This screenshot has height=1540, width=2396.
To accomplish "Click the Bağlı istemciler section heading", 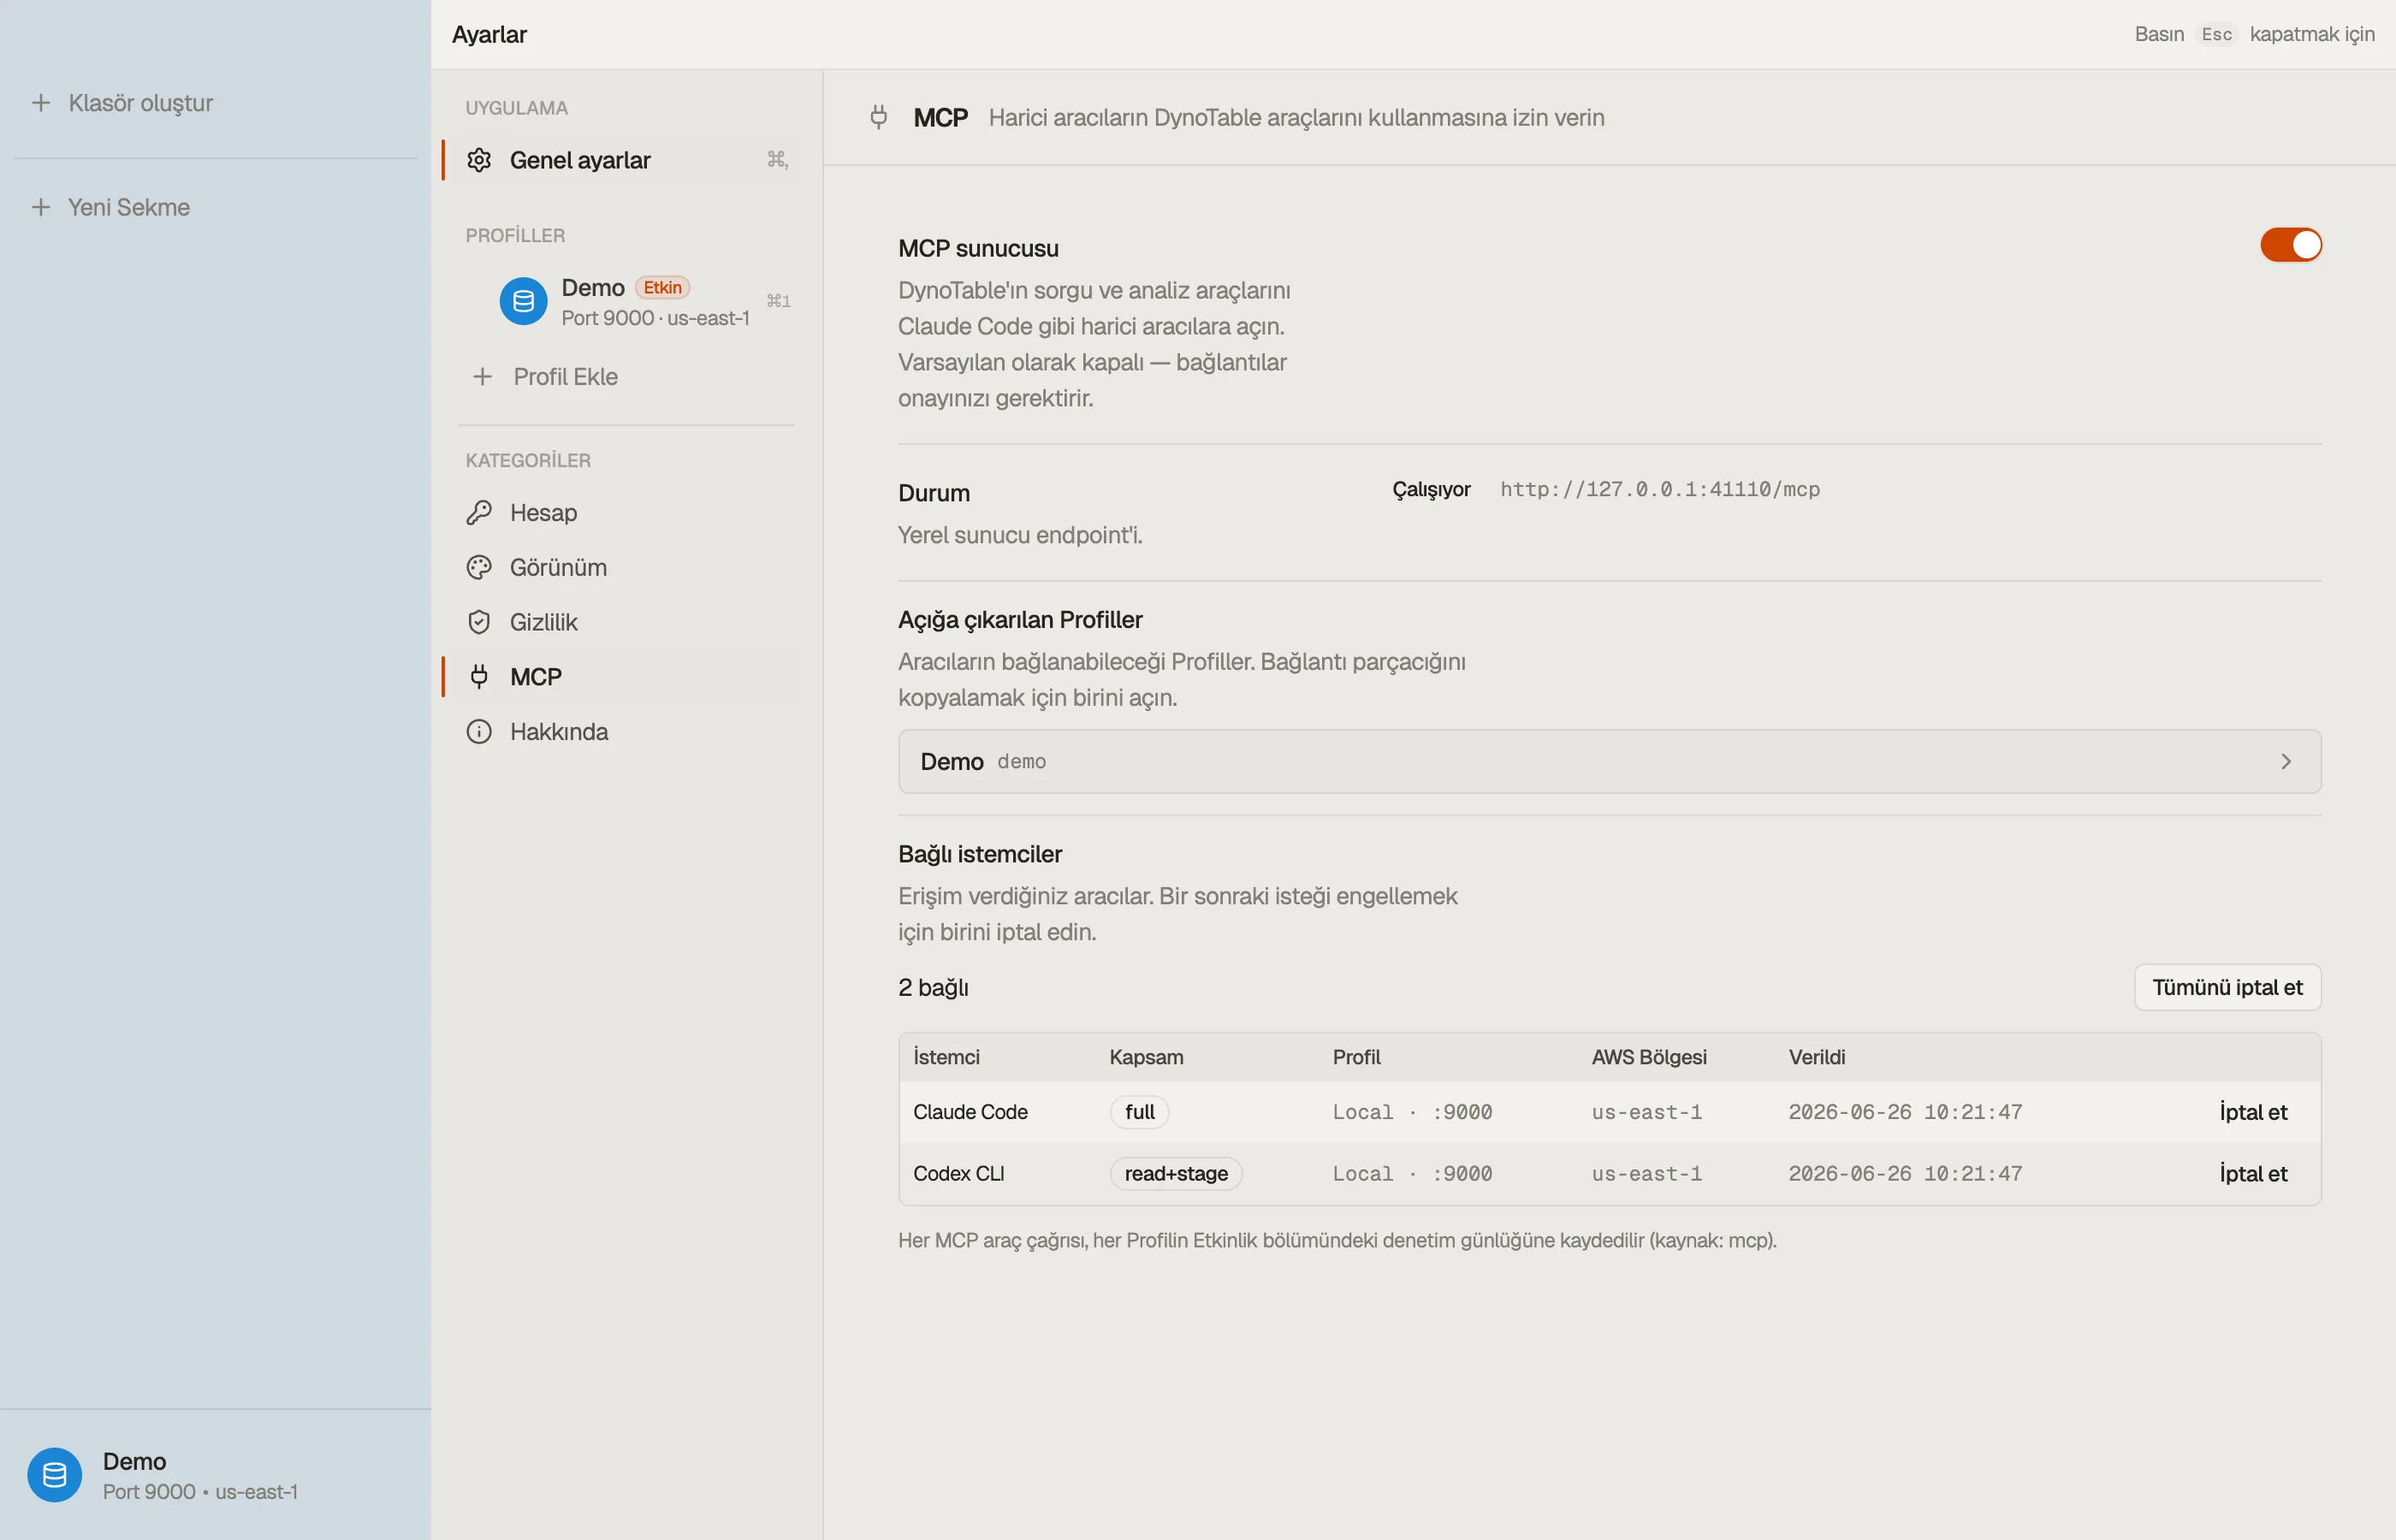I will (x=980, y=854).
